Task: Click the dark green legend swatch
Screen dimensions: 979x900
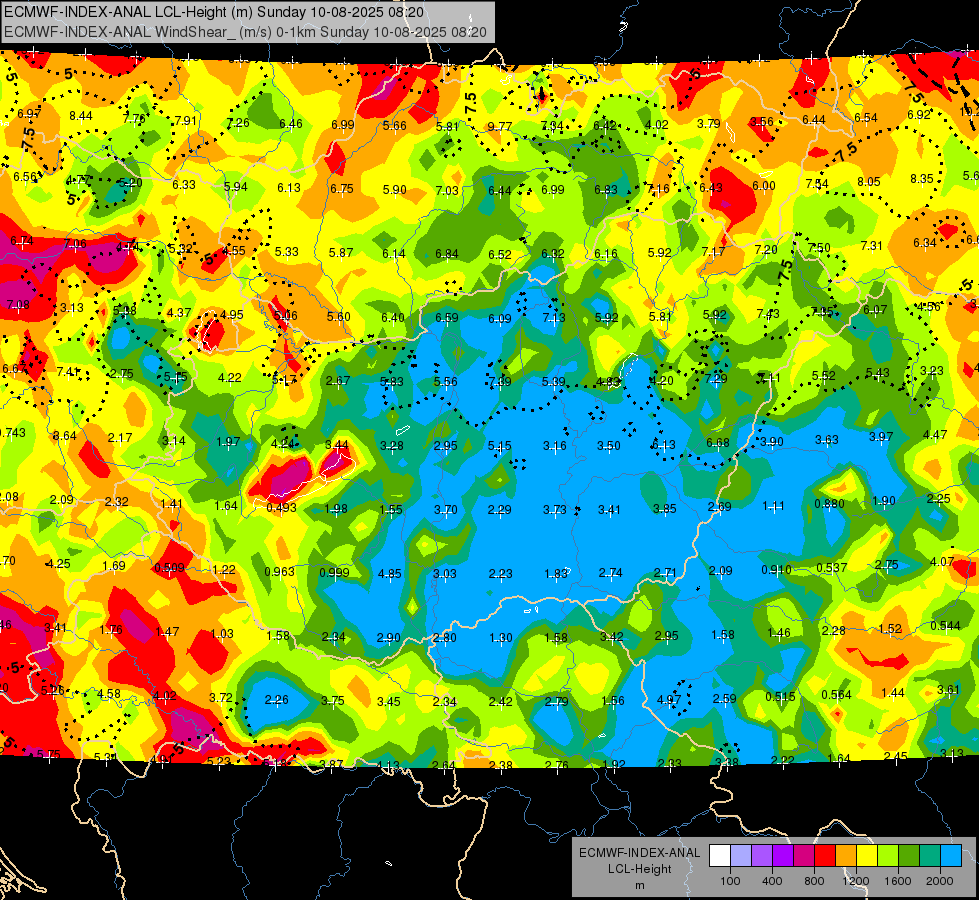Action: [910, 856]
